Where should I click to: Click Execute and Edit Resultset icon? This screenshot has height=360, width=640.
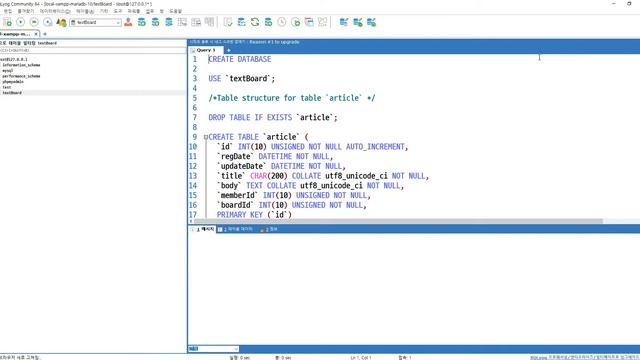point(48,22)
